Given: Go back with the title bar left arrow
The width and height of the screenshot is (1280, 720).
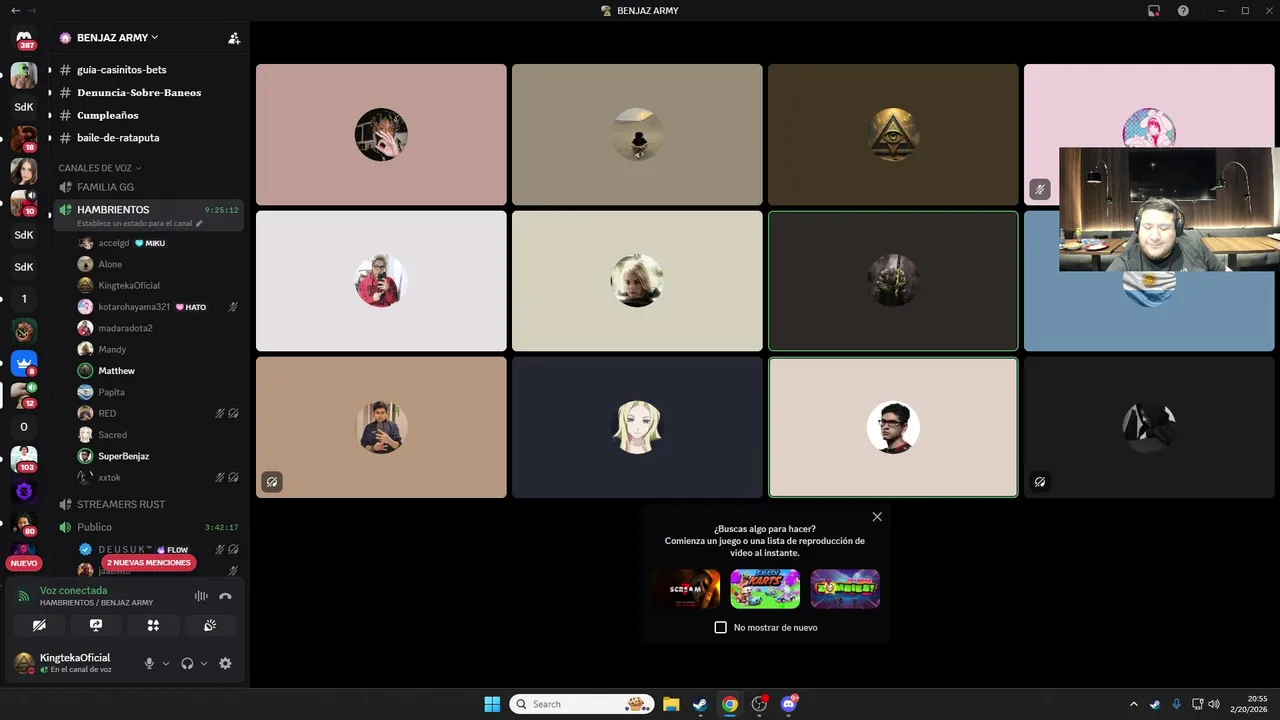Looking at the screenshot, I should coord(15,10).
